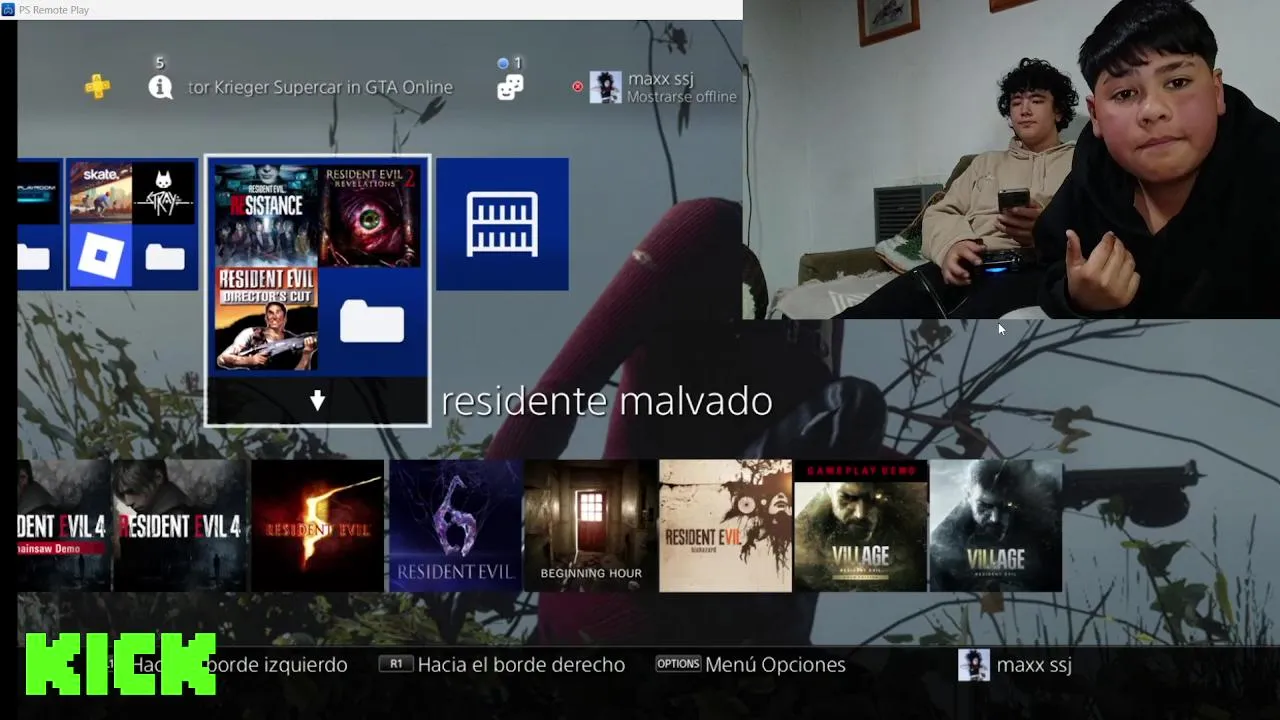Select the Playroom folder tile at left edge

pos(40,224)
